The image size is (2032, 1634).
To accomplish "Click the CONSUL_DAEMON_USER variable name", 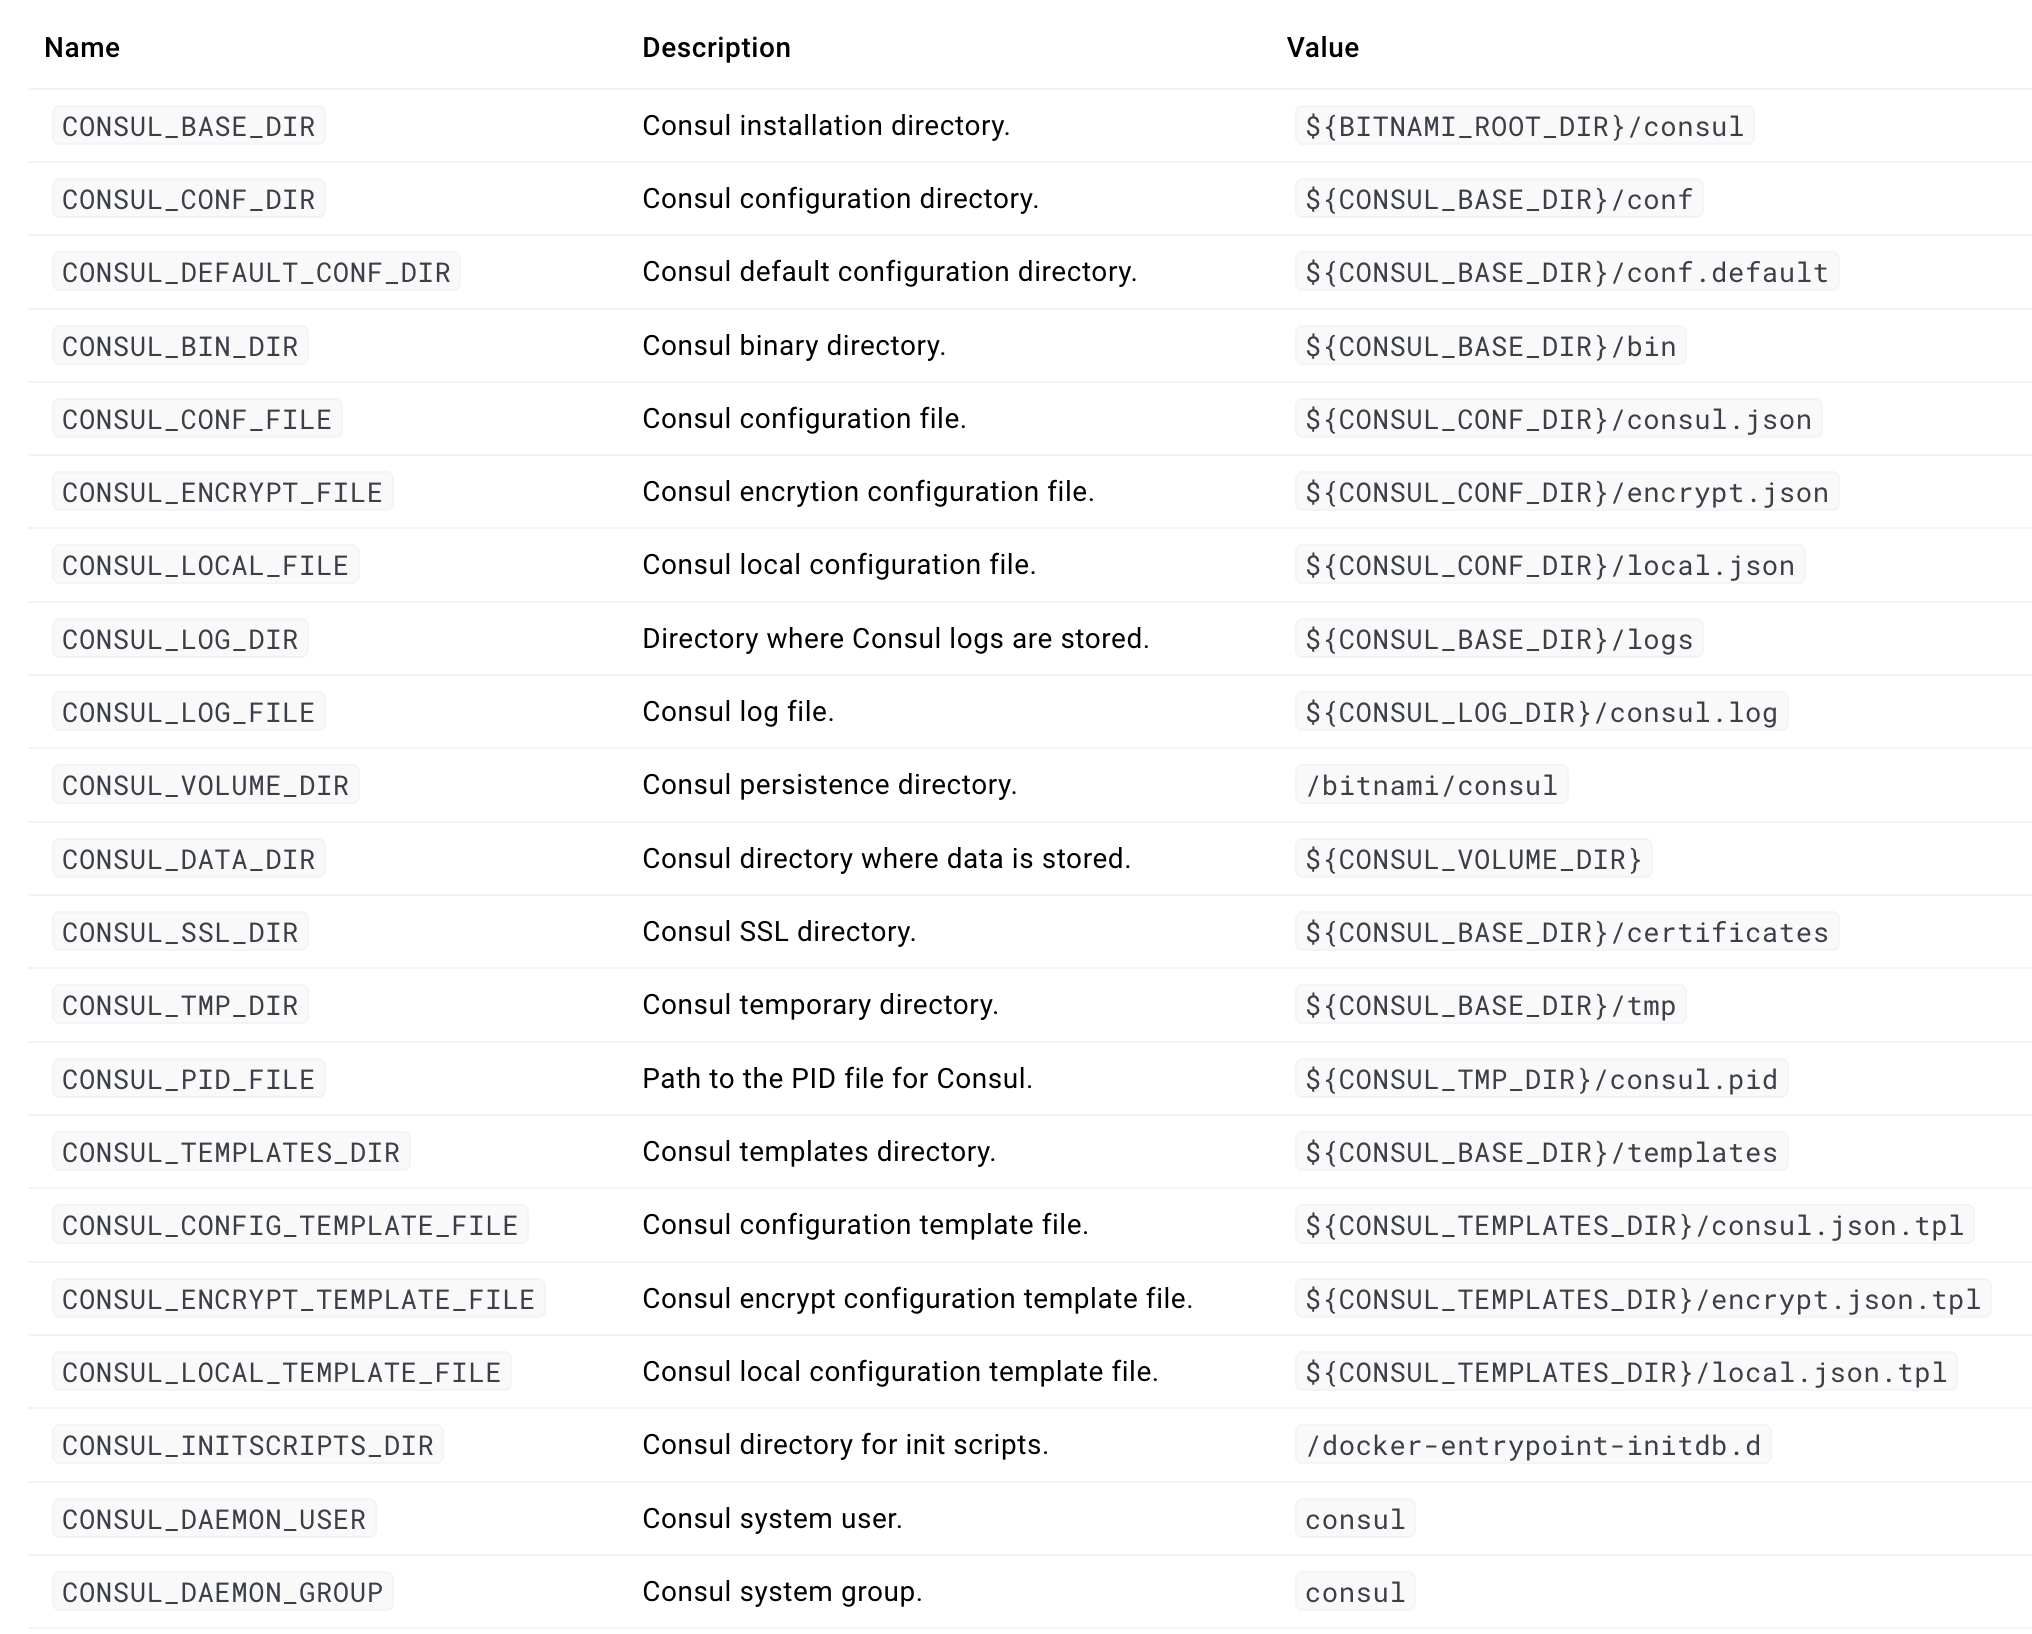I will click(x=214, y=1519).
